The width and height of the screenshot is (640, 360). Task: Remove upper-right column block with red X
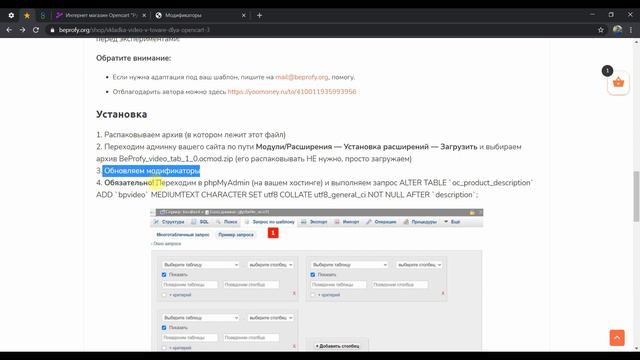pyautogui.click(x=443, y=293)
